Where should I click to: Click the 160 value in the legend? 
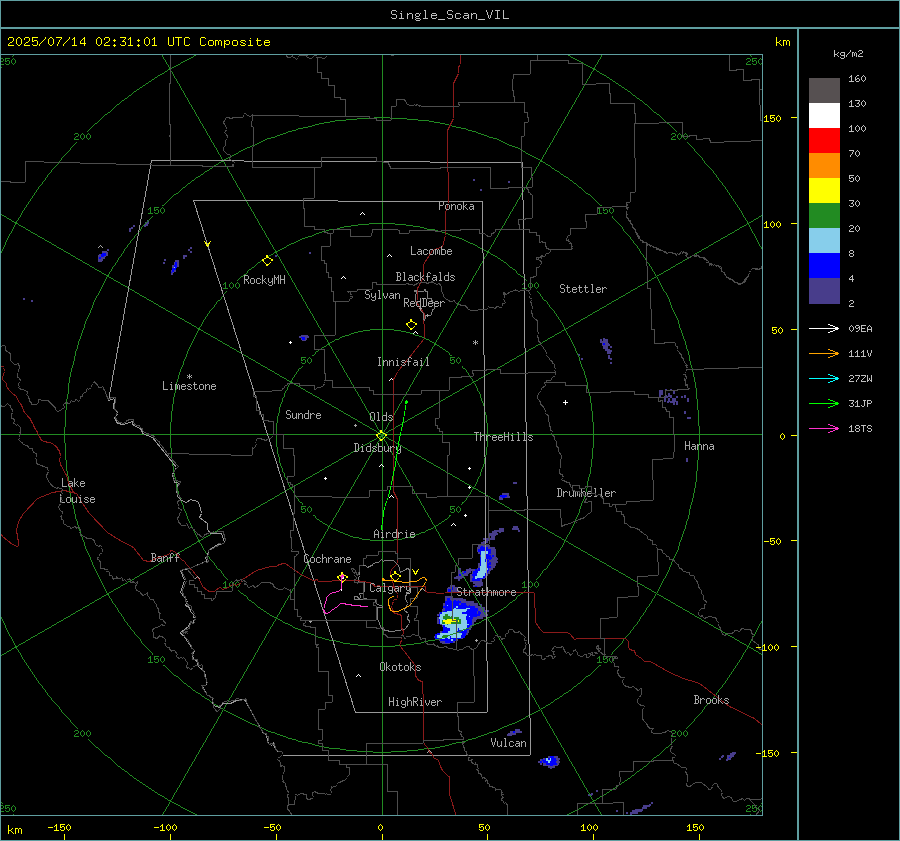[857, 79]
